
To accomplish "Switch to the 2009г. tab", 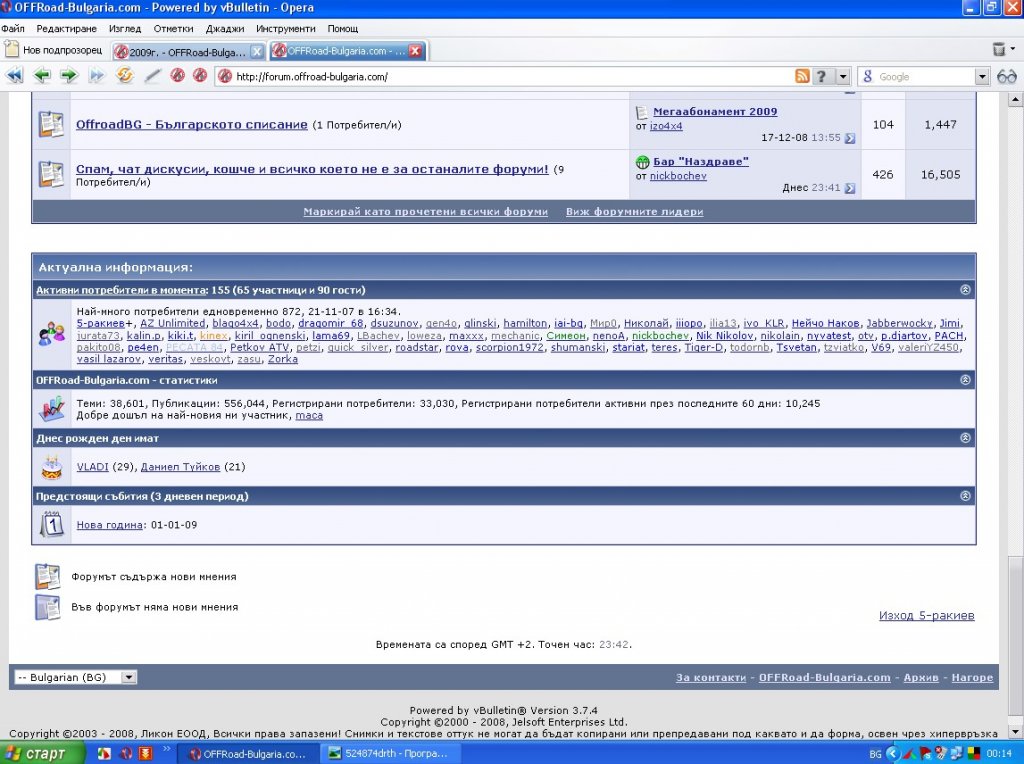I will [x=185, y=51].
